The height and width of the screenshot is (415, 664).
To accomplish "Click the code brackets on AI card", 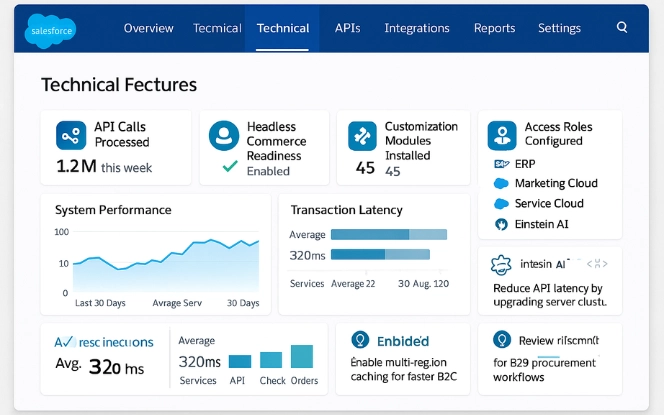I will click(597, 264).
